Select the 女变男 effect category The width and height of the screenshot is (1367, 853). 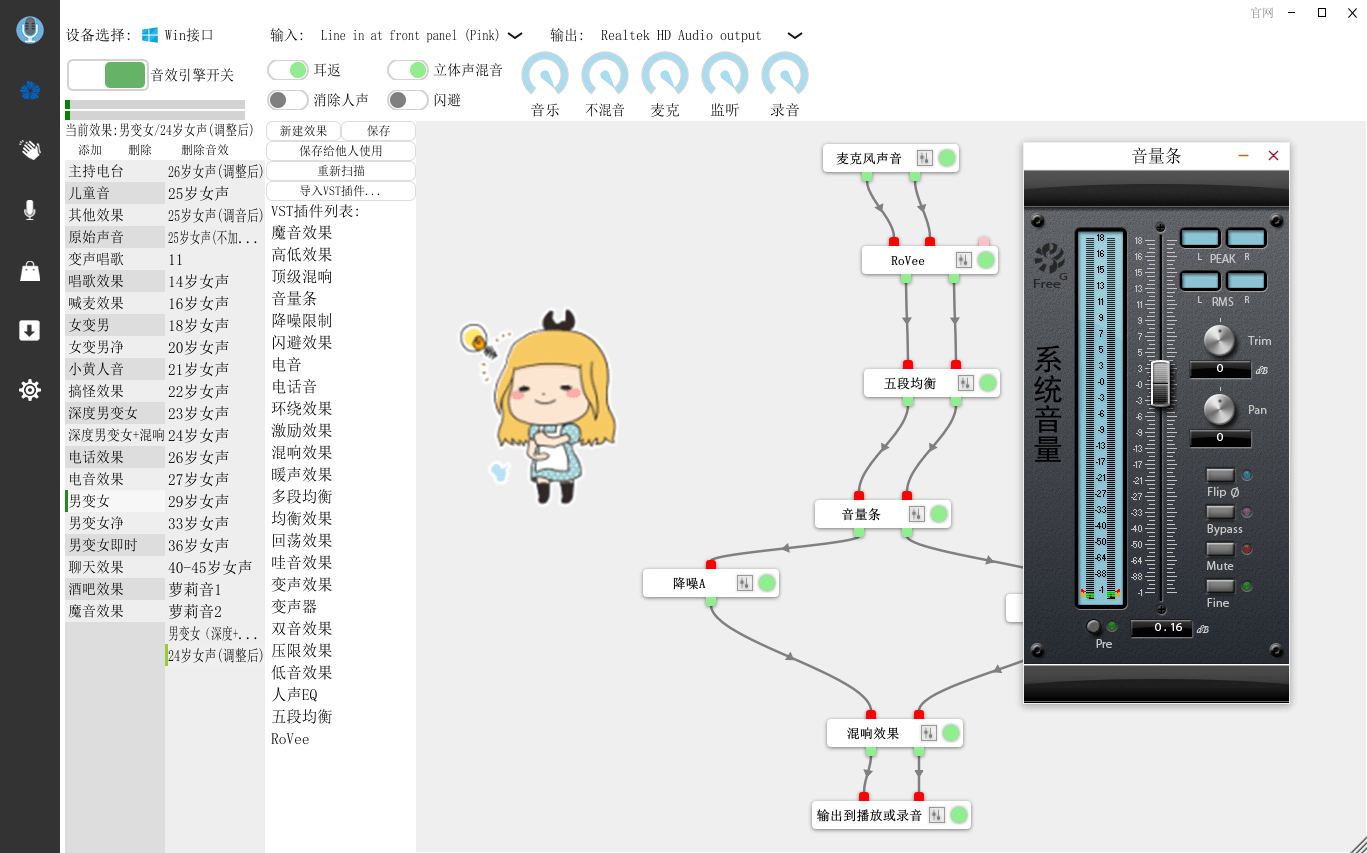pos(115,325)
